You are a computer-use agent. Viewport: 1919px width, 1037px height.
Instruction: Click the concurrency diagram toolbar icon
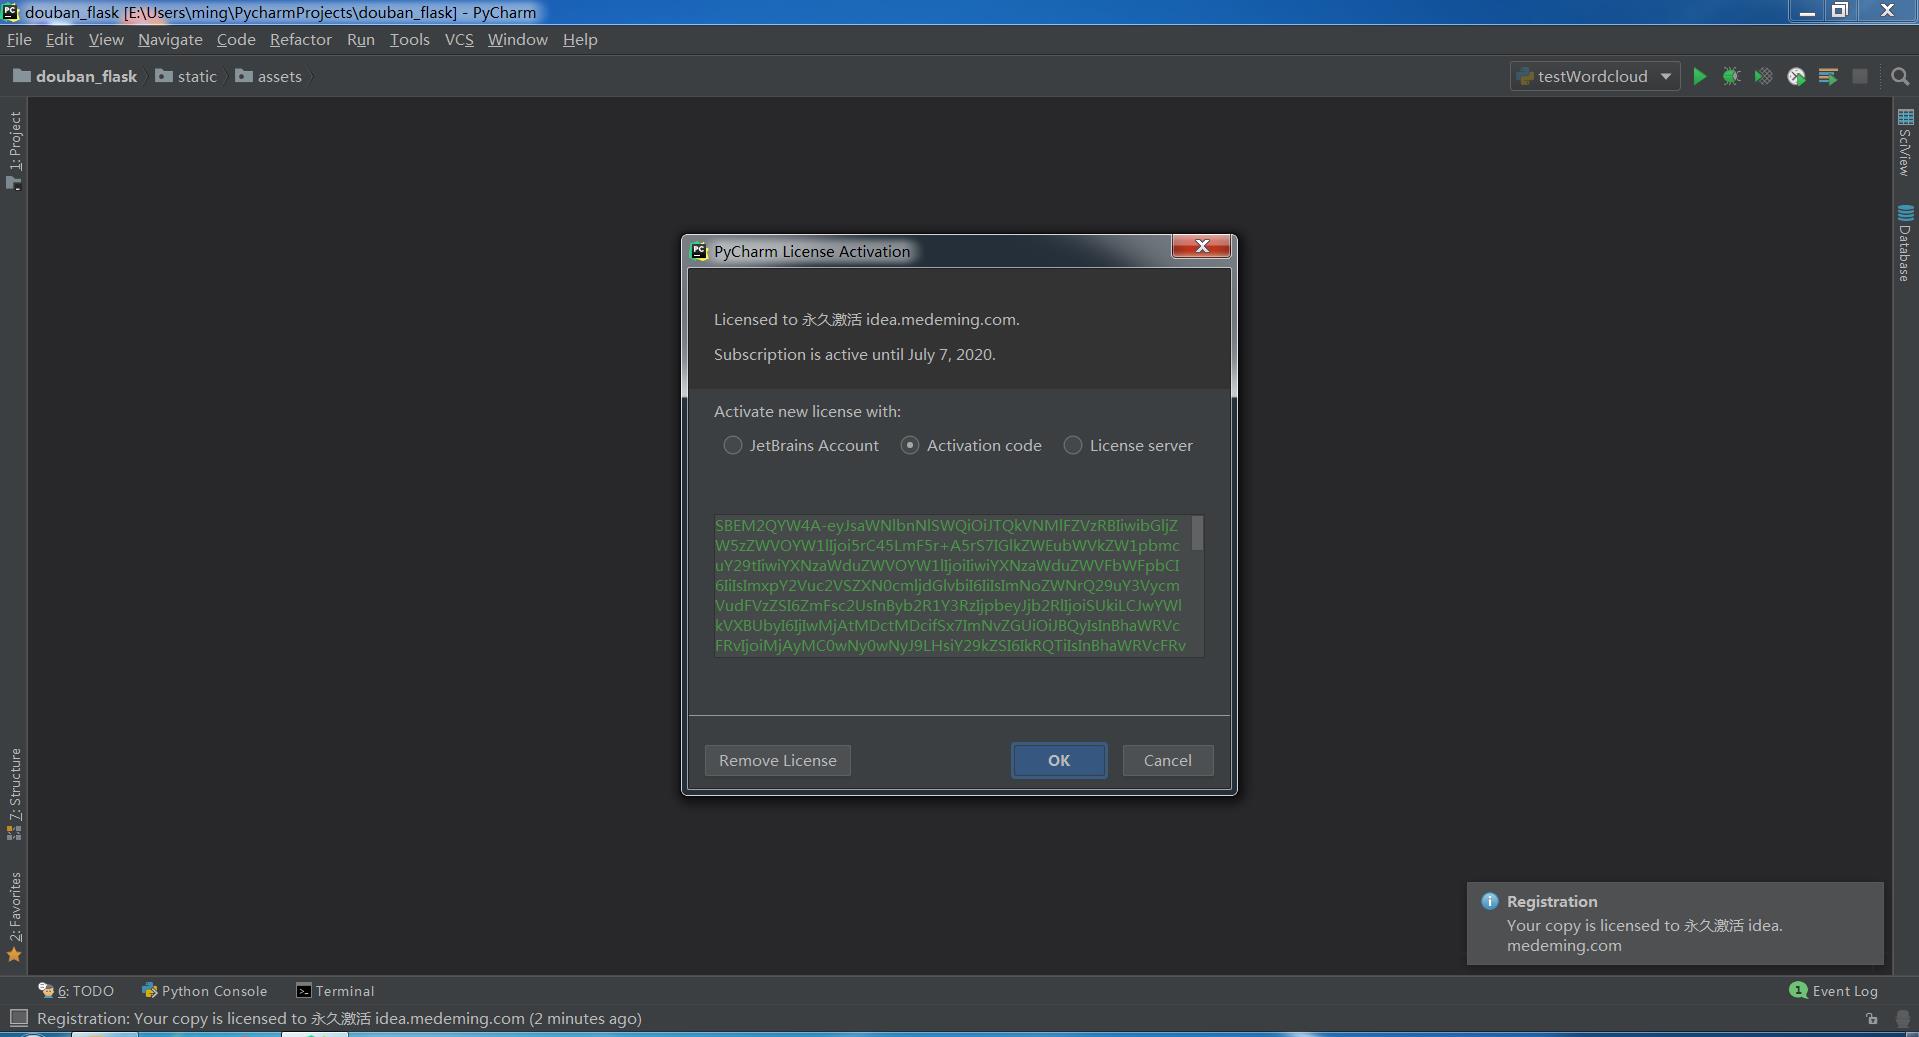(1828, 76)
